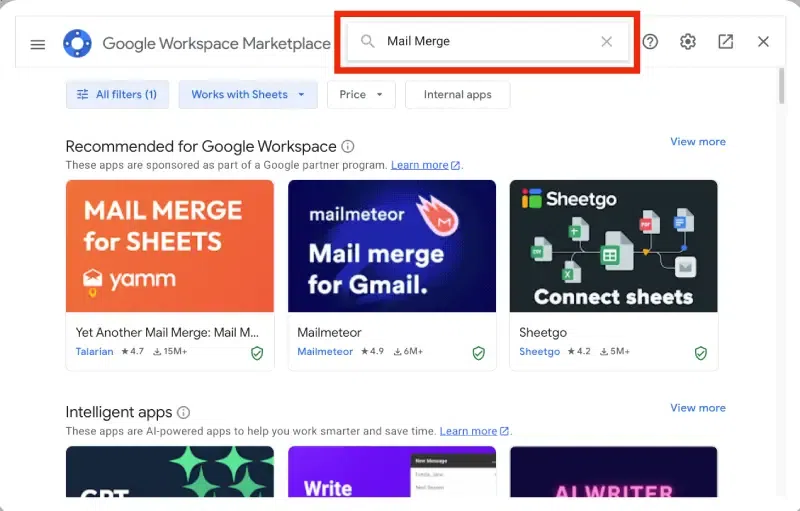Expand the Works with Sheets dropdown
Viewport: 800px width, 511px height.
pos(248,95)
